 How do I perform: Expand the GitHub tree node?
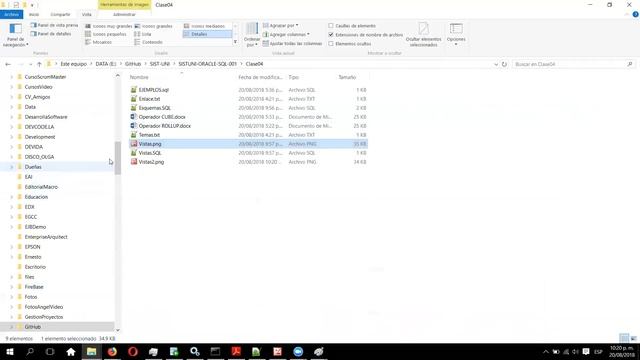tap(11, 327)
